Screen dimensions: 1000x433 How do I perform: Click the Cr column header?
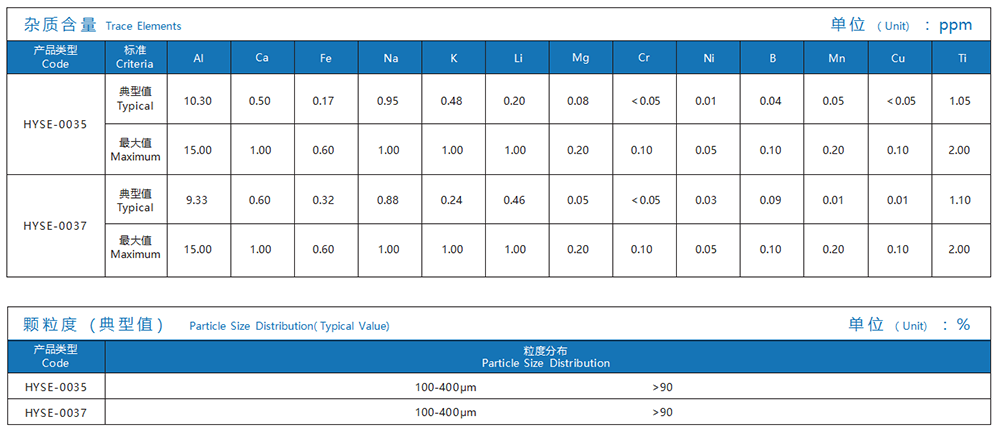644,58
